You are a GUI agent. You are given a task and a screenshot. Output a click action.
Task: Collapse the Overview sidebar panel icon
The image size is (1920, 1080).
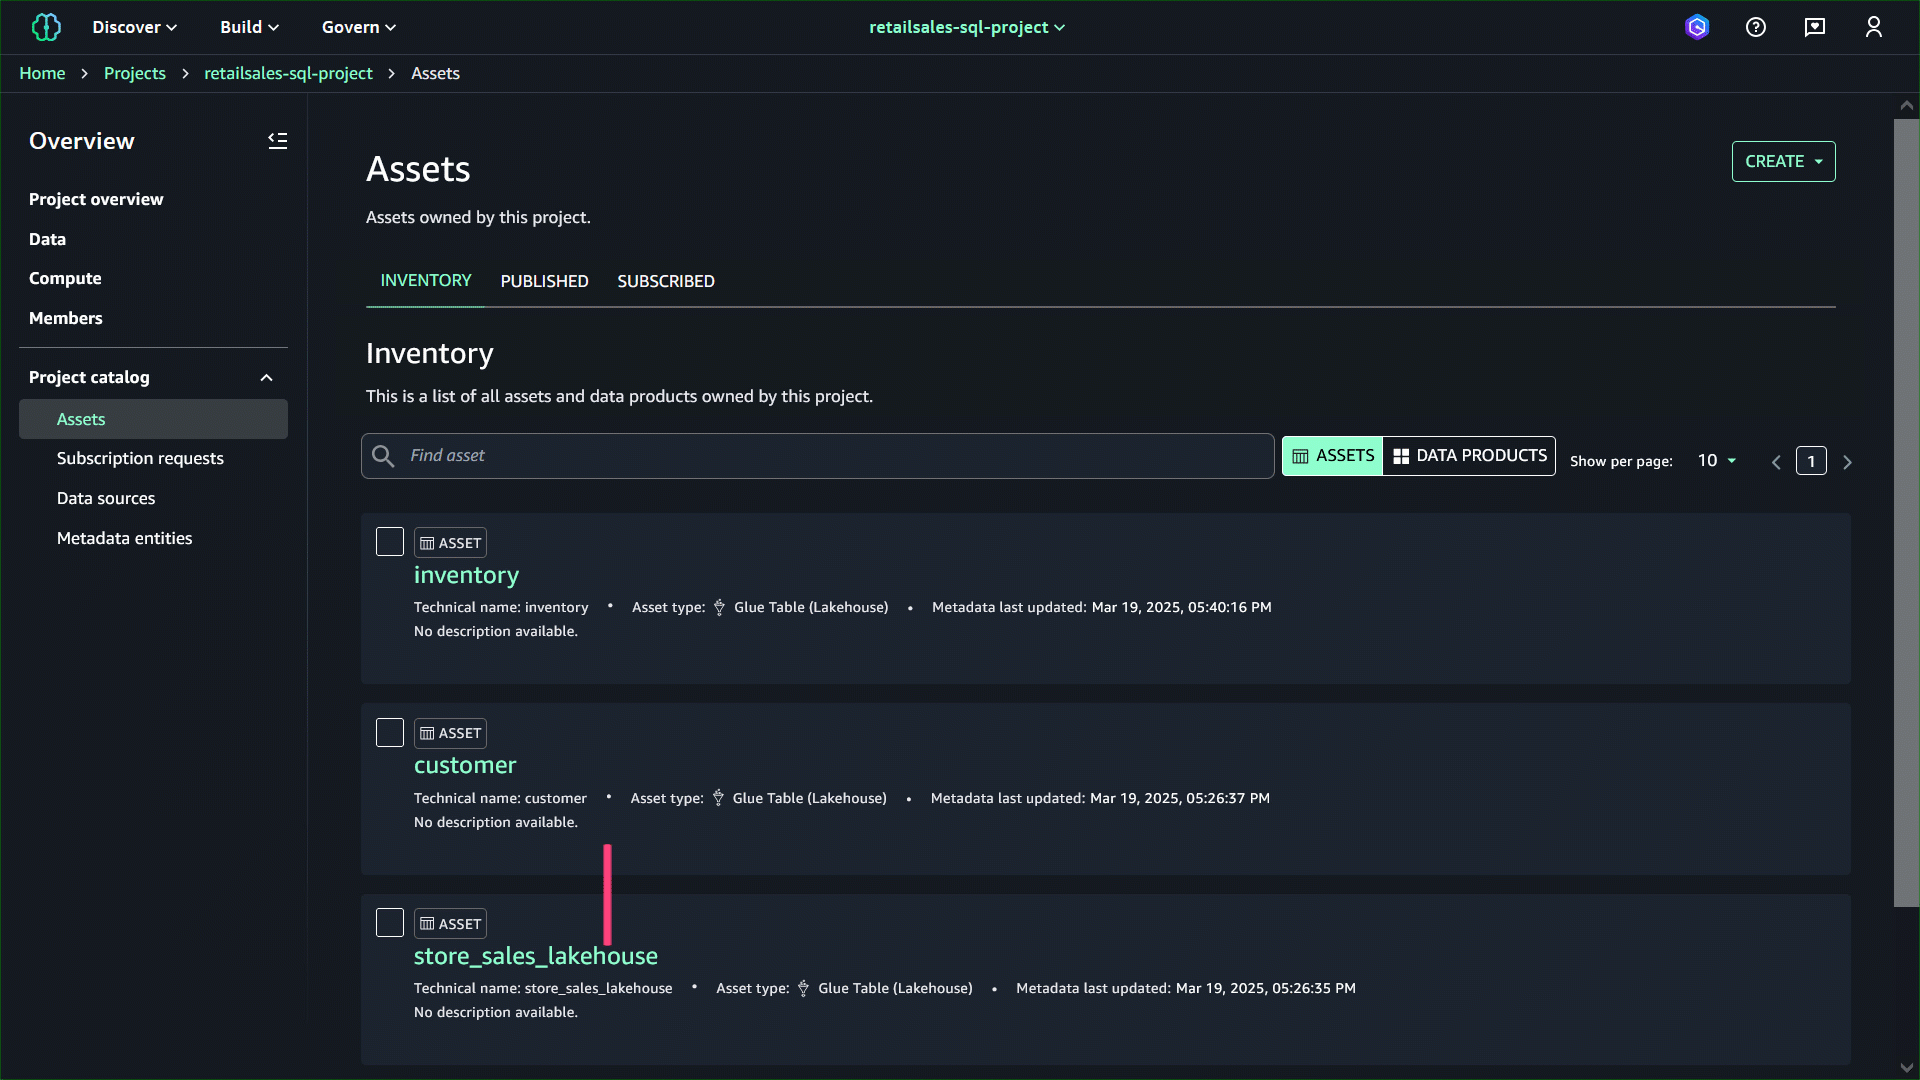[277, 141]
